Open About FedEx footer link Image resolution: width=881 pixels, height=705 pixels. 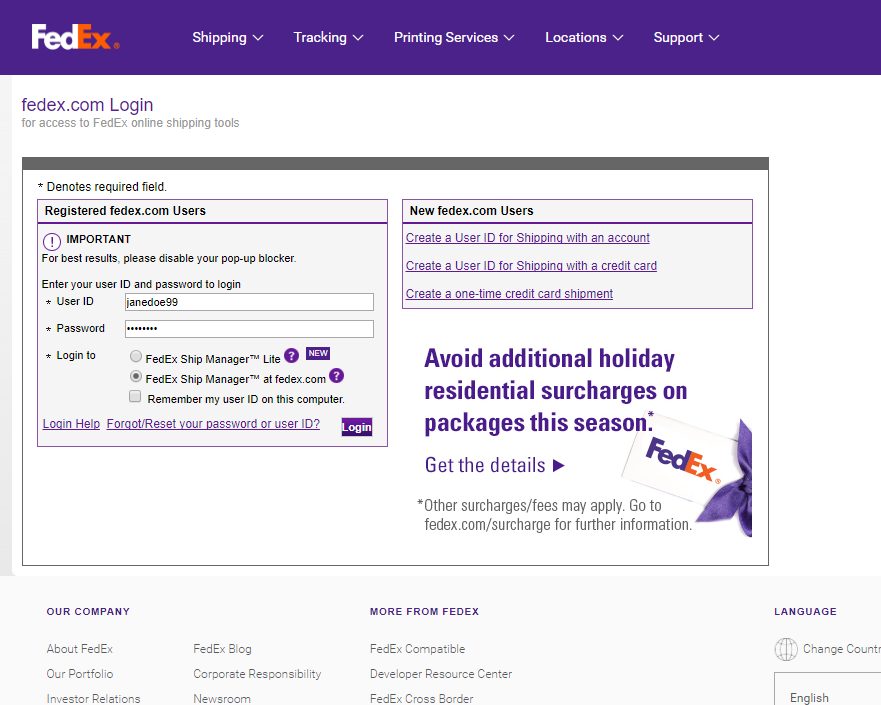click(80, 649)
